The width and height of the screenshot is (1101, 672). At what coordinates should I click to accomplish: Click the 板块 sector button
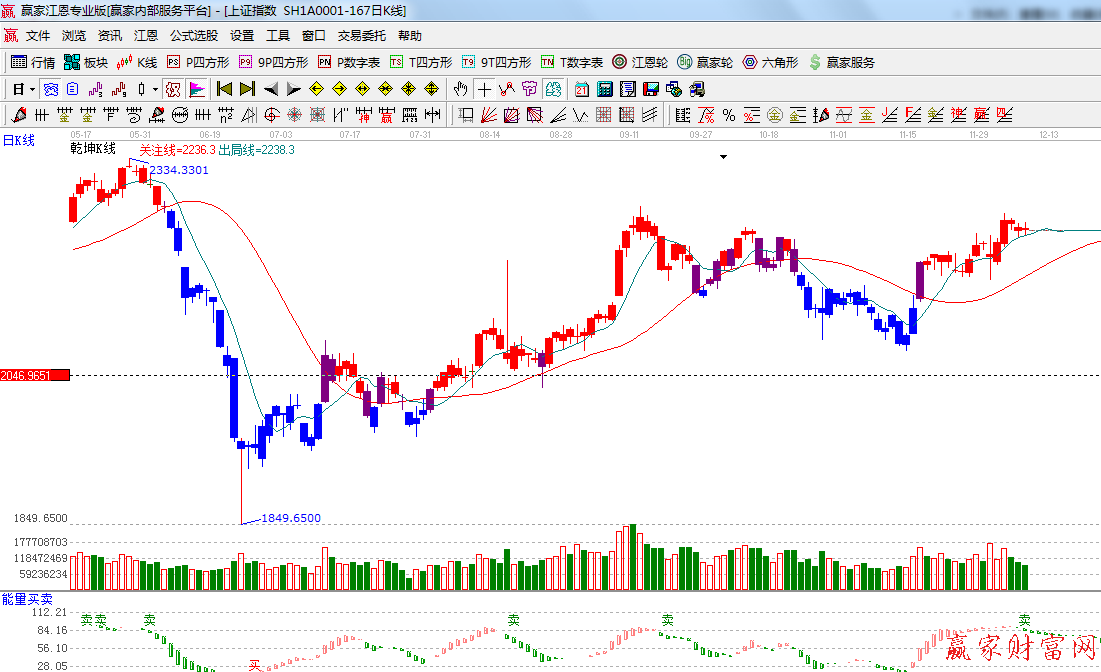click(86, 62)
